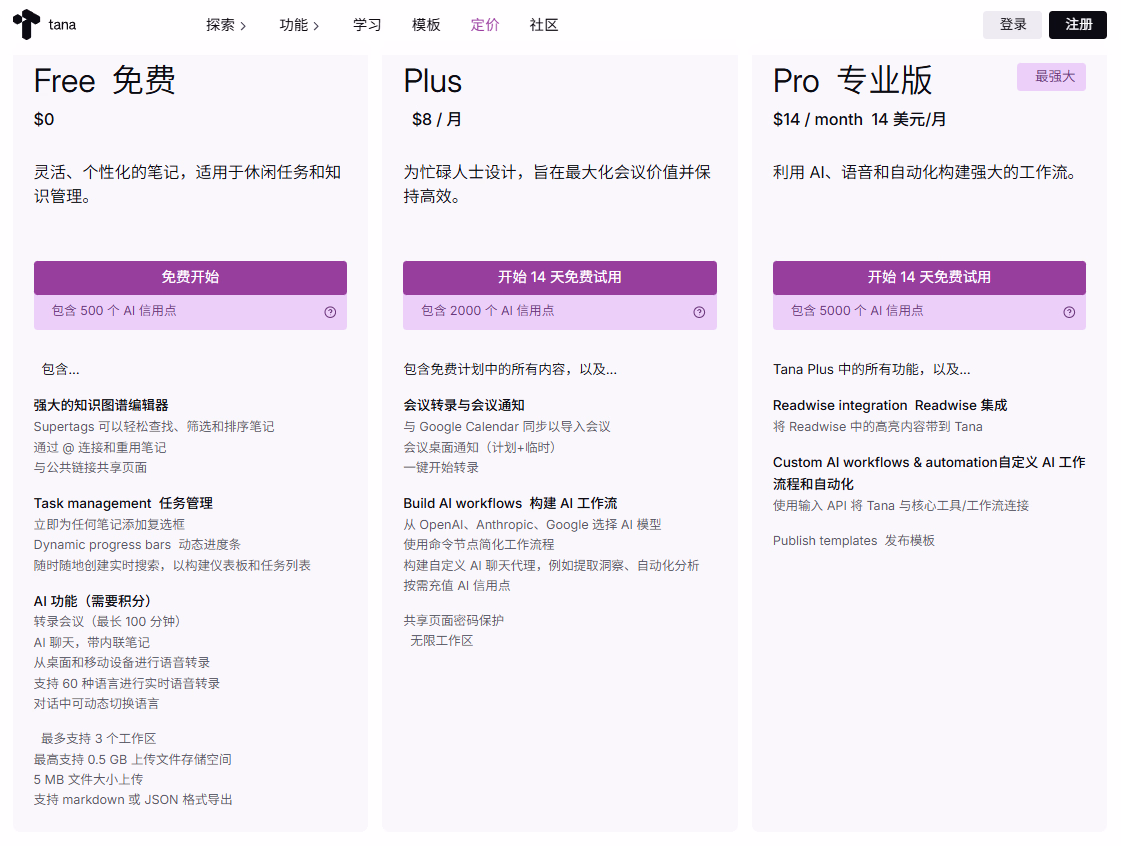Visit the 社区 page
The image size is (1121, 846).
(x=544, y=25)
